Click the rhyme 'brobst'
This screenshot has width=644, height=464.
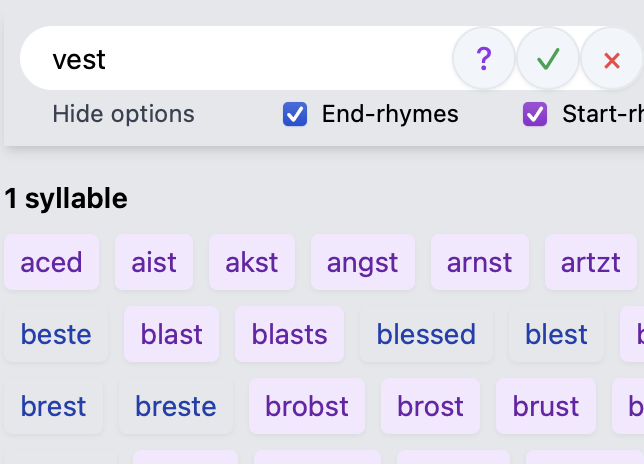click(307, 406)
